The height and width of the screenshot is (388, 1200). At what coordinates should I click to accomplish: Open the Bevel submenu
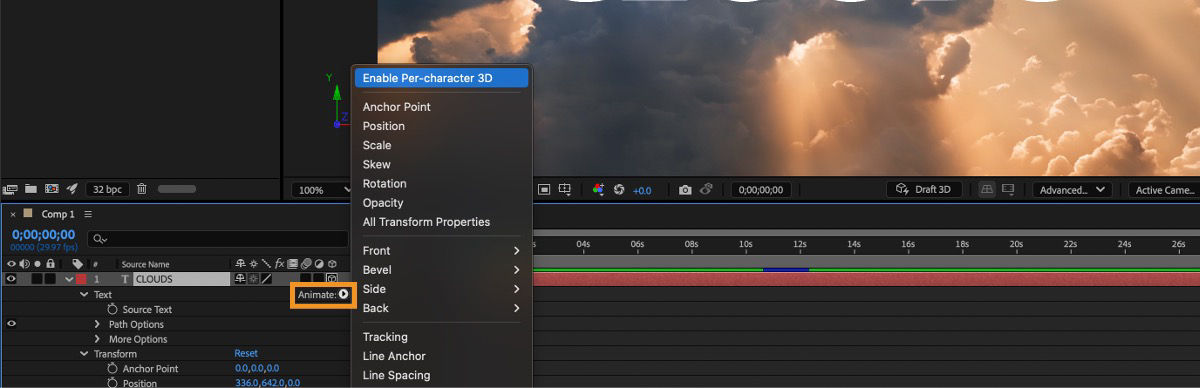tap(442, 270)
